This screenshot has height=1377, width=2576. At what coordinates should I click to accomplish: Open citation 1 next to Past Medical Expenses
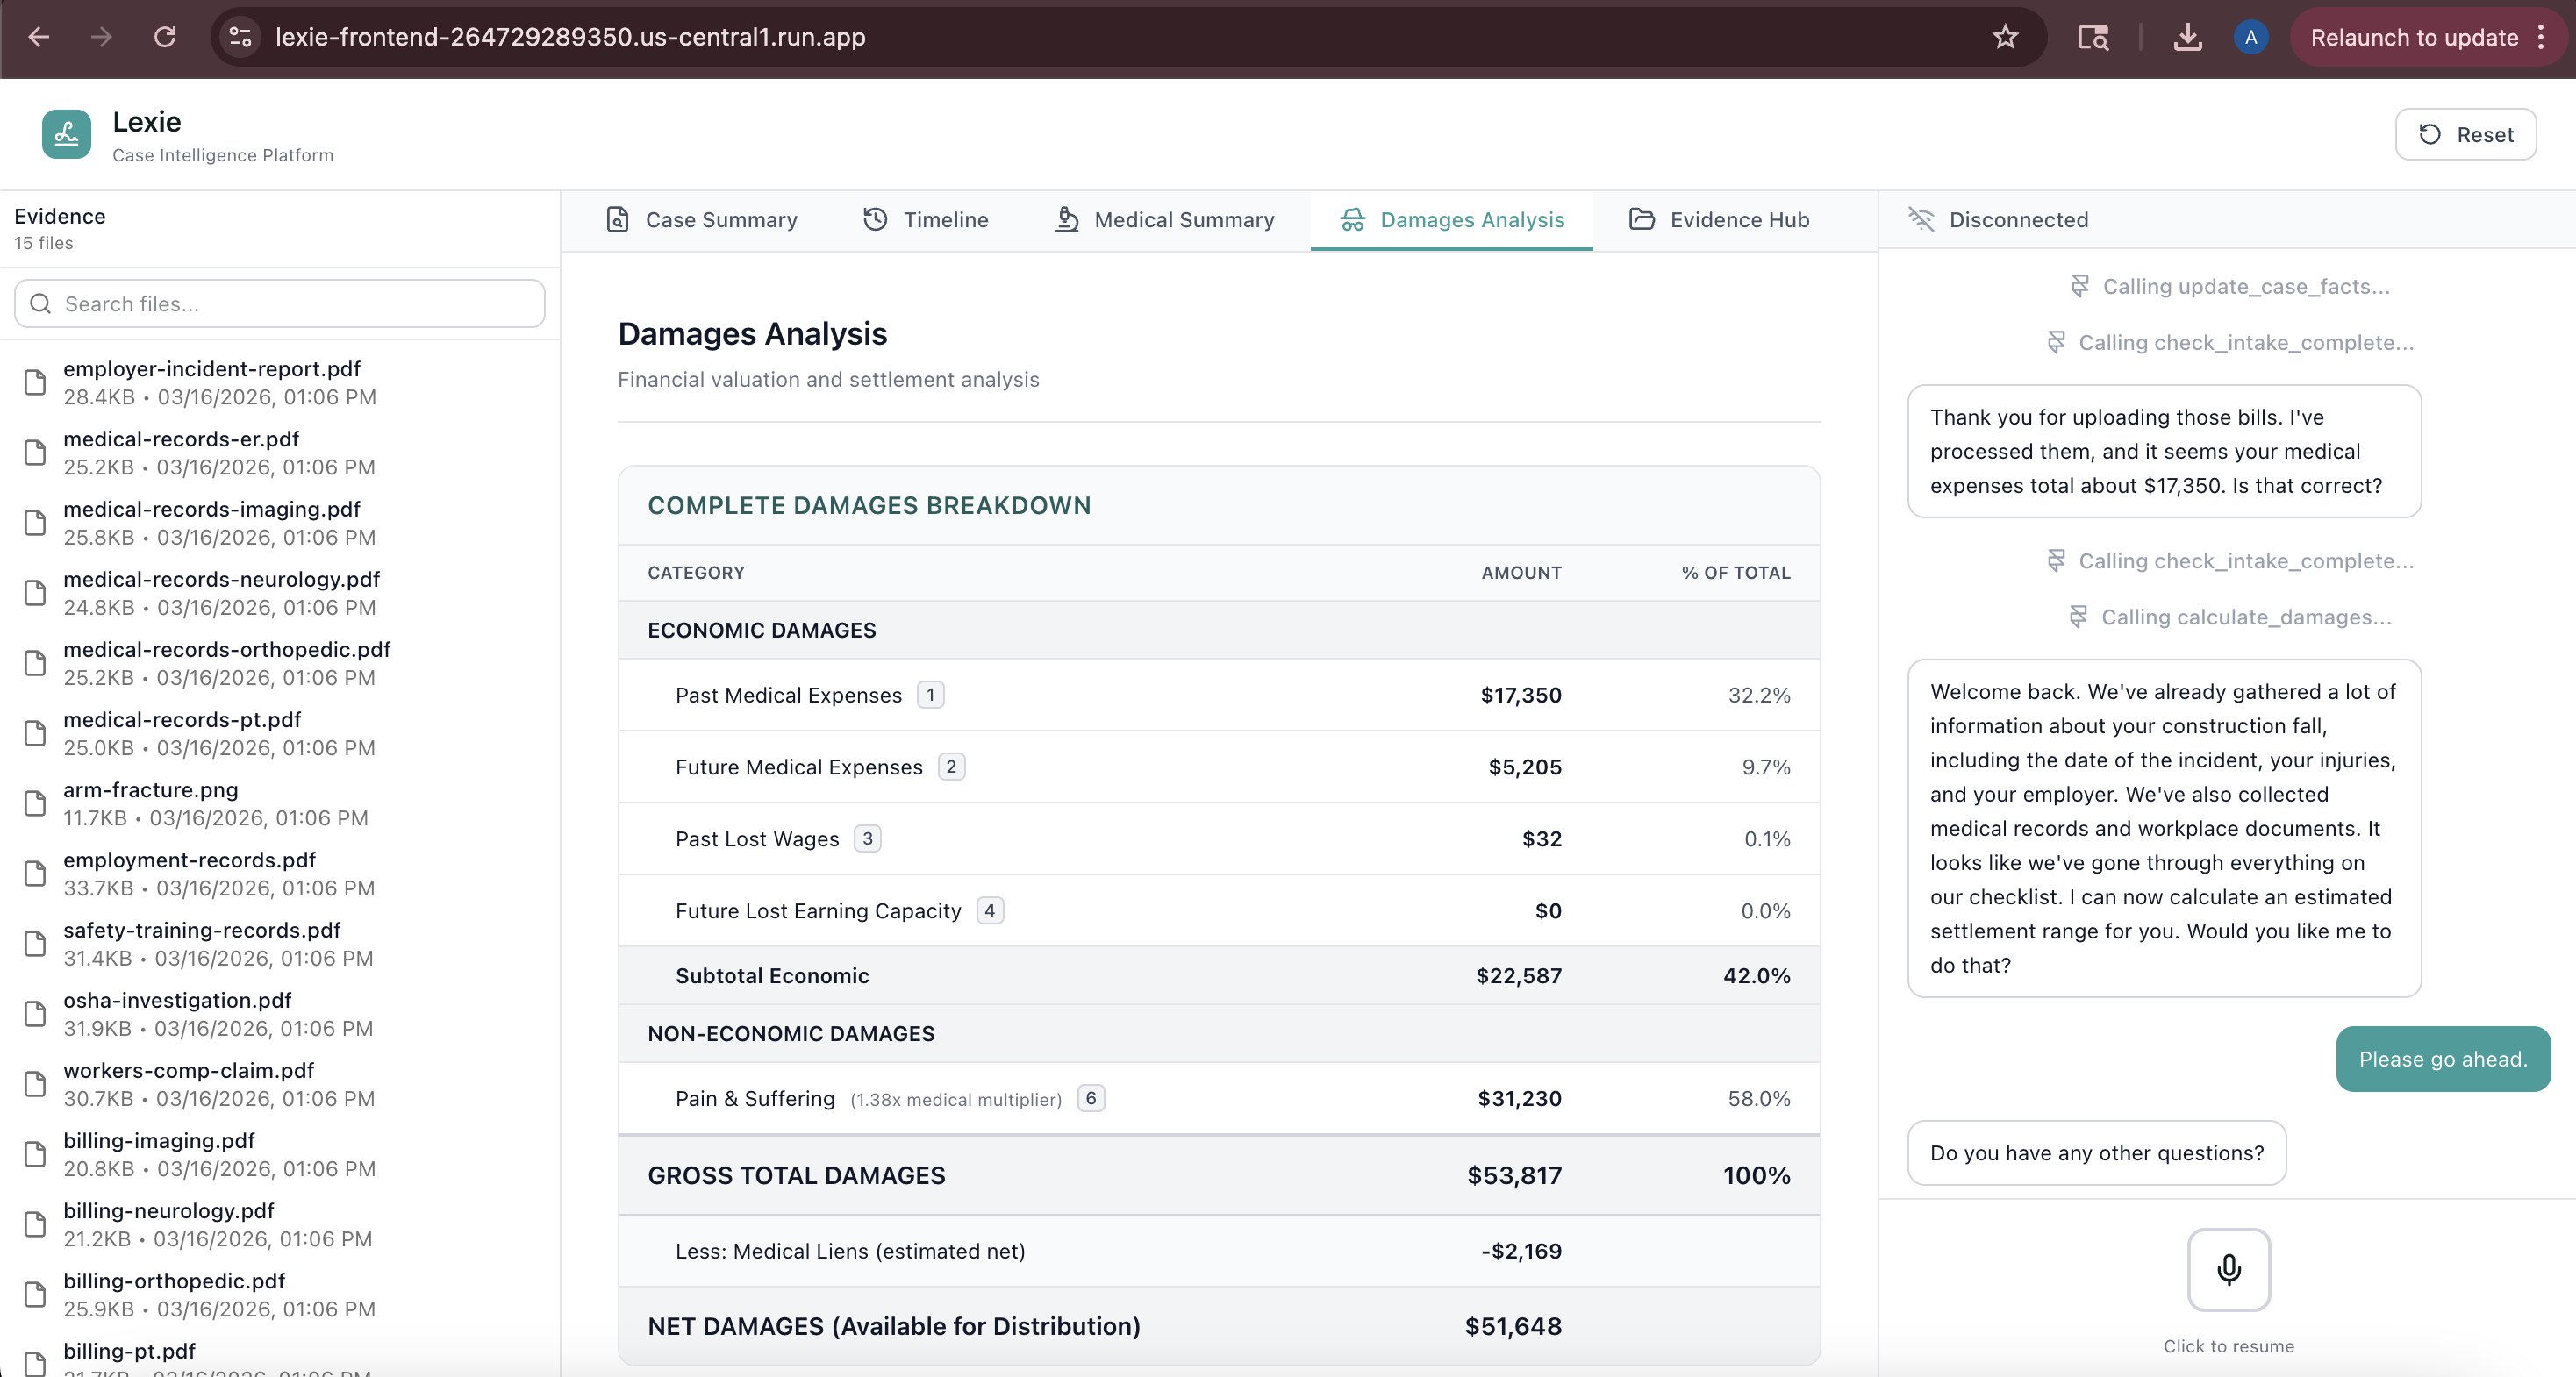(930, 695)
